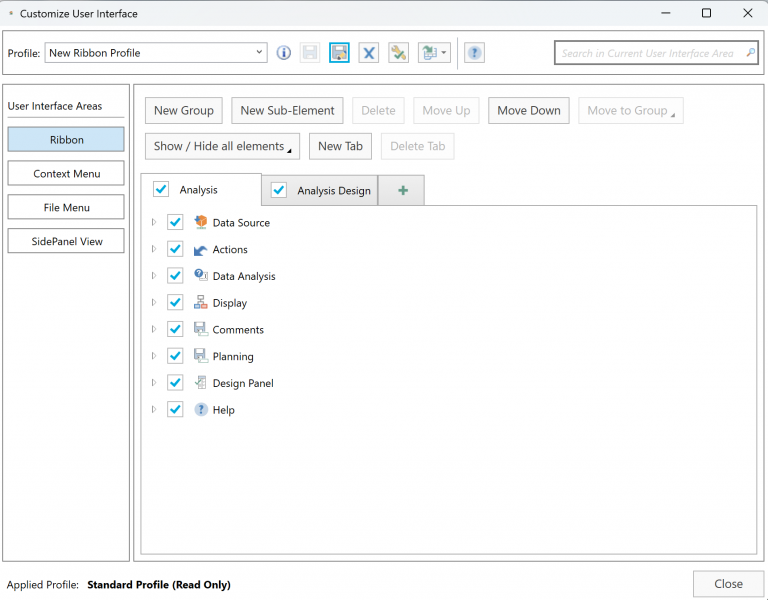
Task: Select the Context Menu interface area
Action: click(66, 173)
